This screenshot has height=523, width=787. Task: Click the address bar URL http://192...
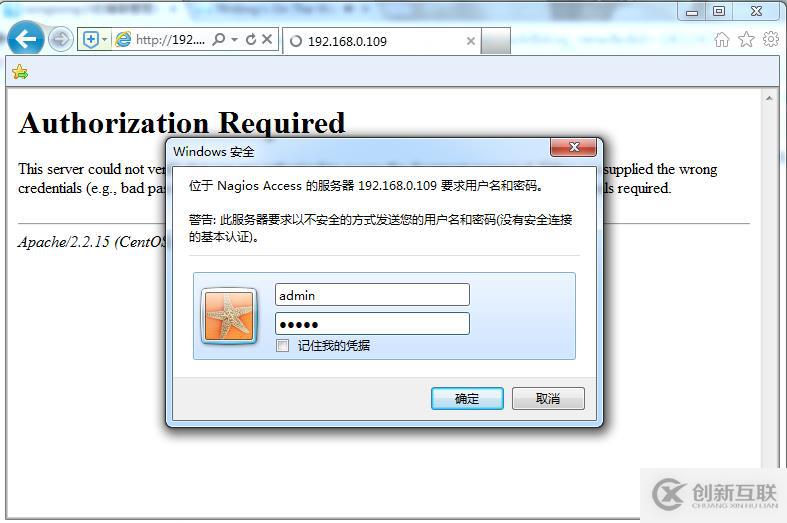pos(171,40)
